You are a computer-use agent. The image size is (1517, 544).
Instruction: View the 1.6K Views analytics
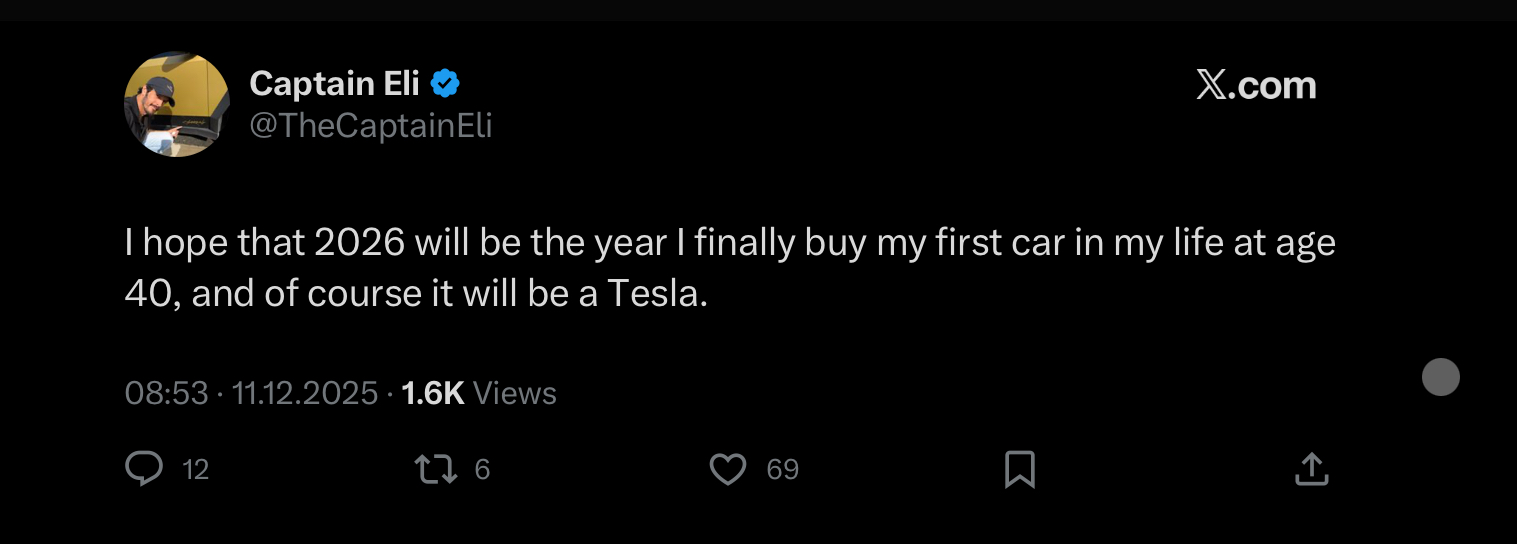coord(478,393)
